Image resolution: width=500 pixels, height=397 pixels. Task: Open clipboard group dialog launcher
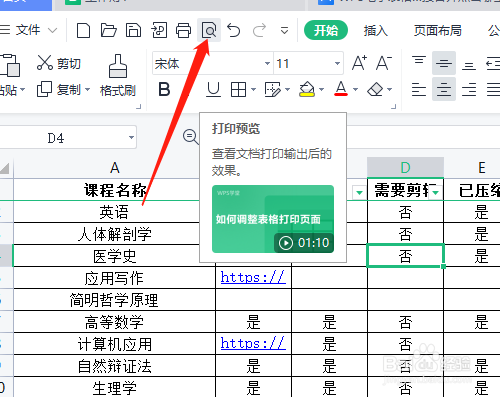tap(139, 107)
